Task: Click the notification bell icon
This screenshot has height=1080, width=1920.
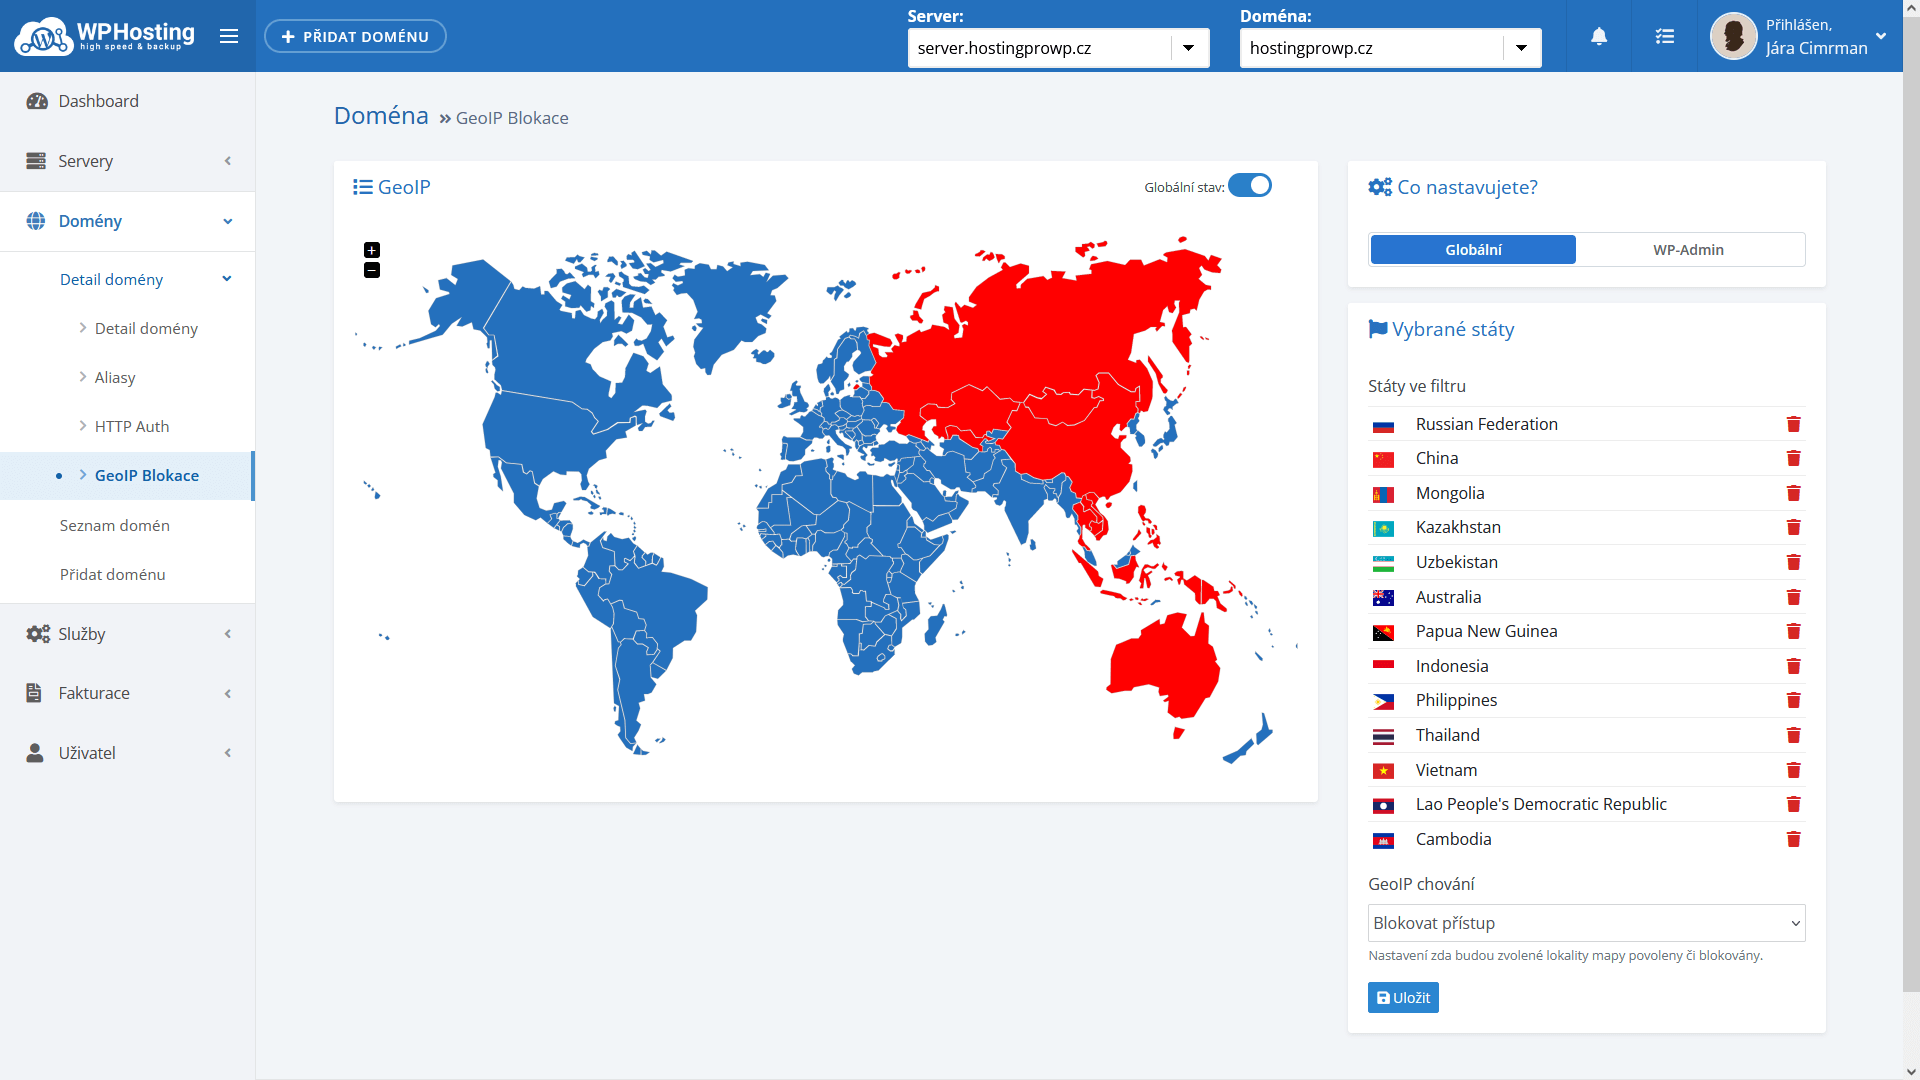Action: 1599,37
